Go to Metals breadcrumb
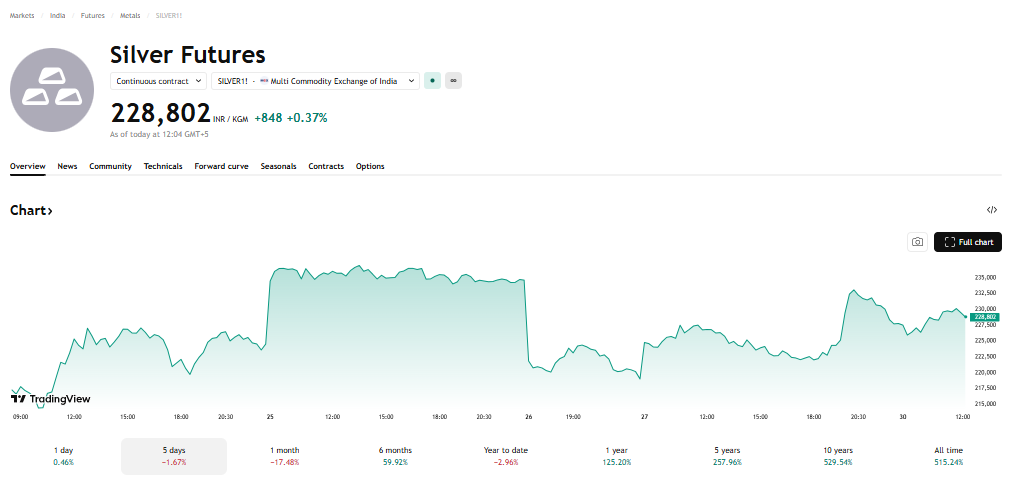This screenshot has width=1025, height=502. 130,16
